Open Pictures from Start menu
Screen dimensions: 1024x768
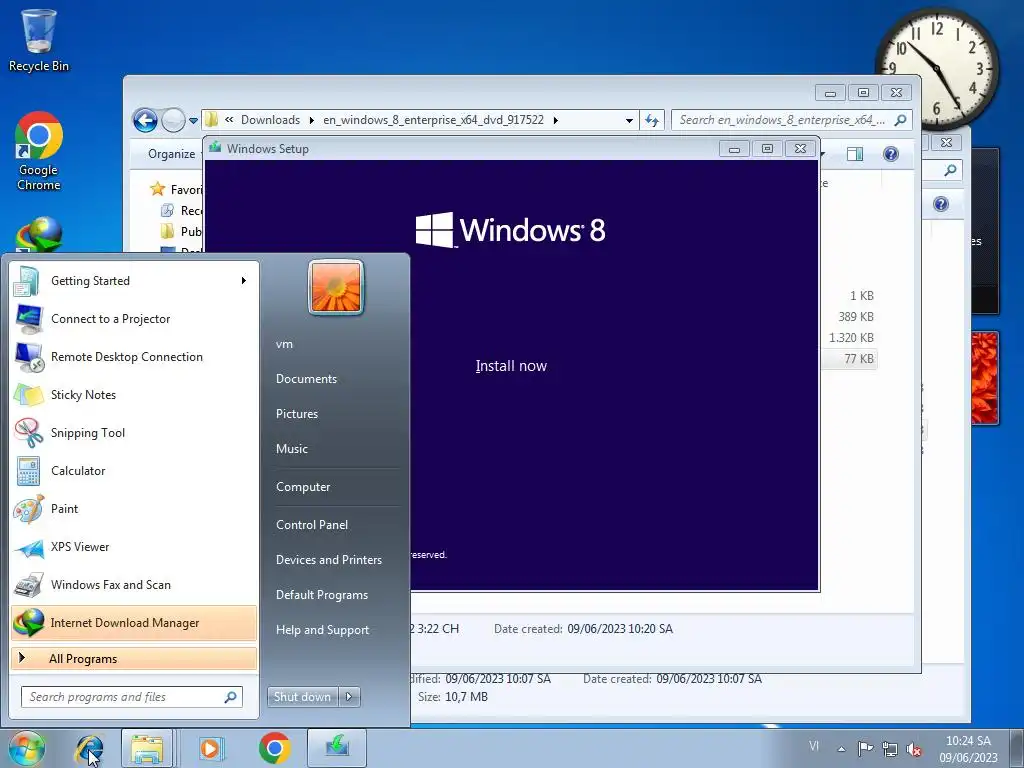tap(297, 414)
